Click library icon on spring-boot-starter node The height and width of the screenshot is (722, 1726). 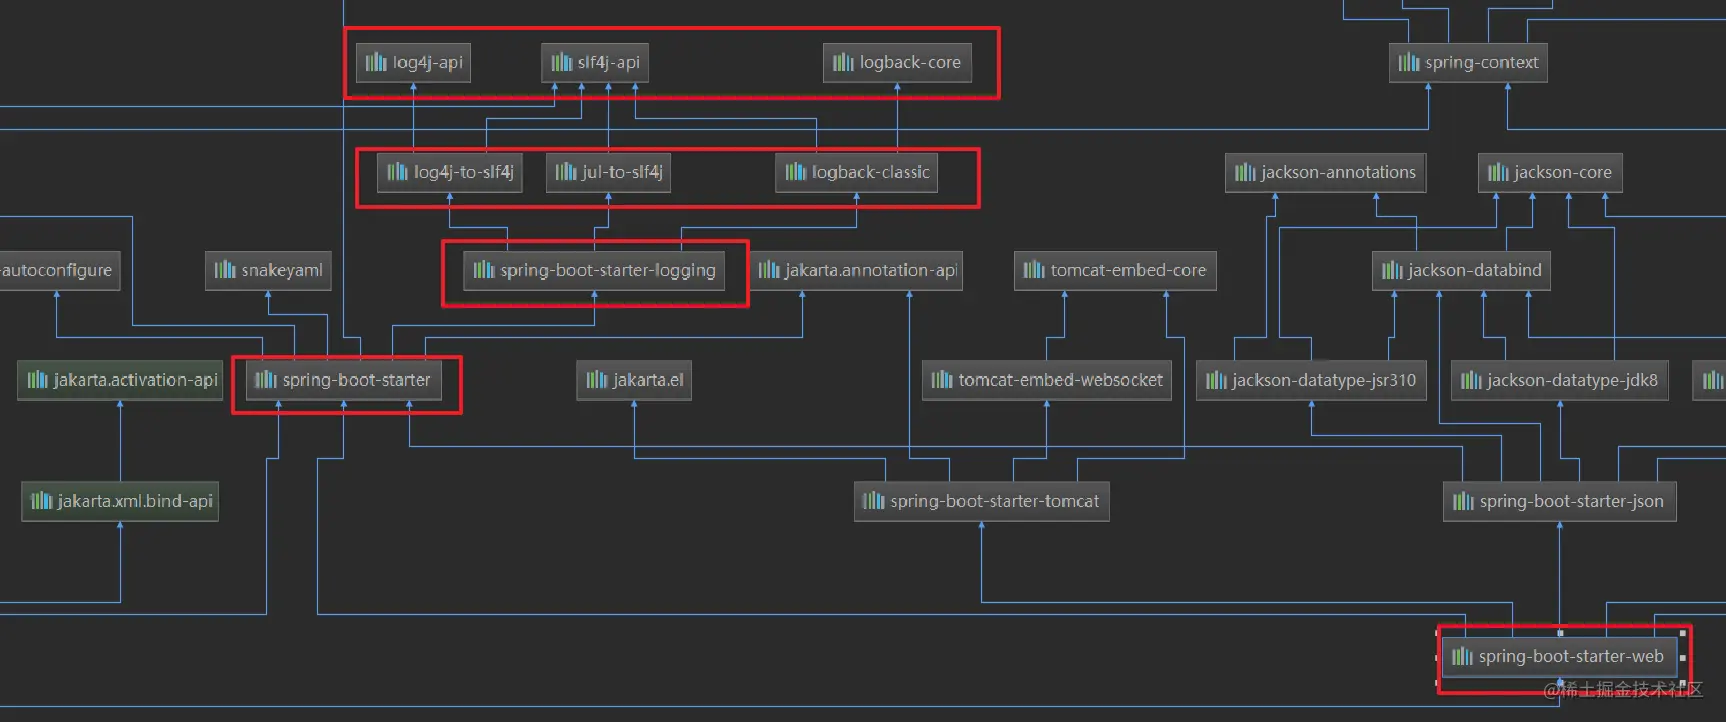[x=266, y=380]
